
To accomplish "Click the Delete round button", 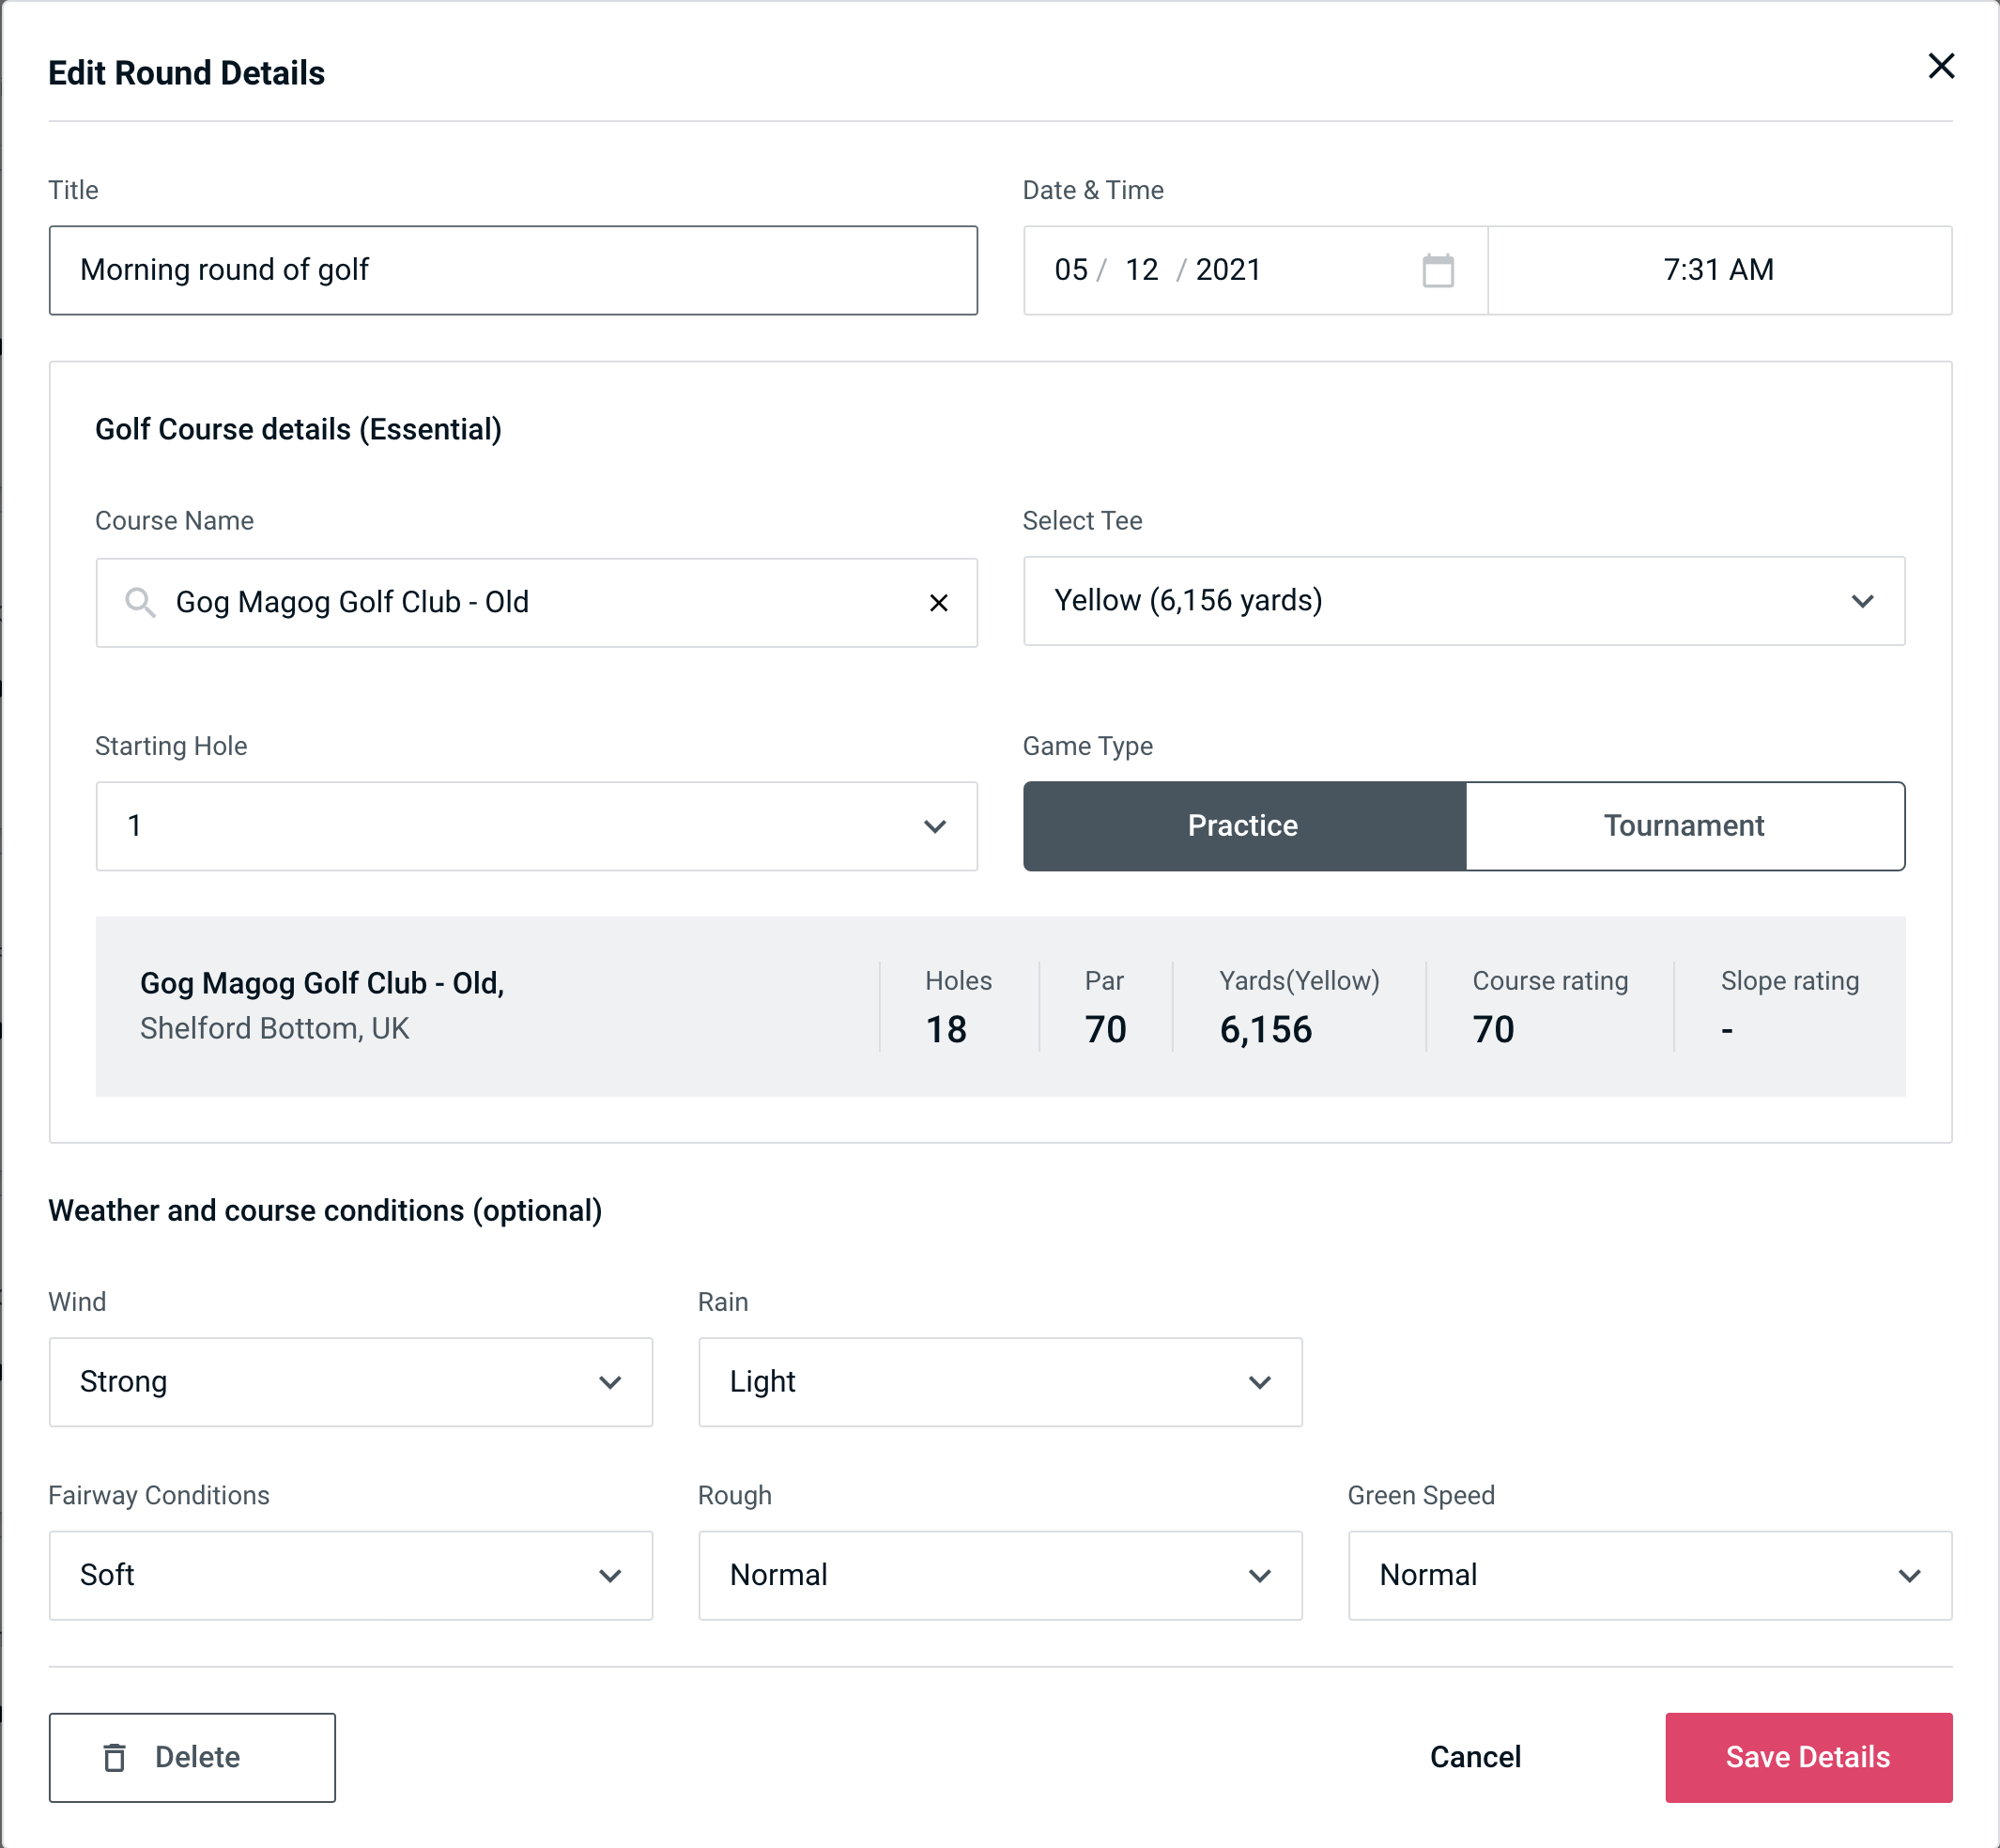I will point(192,1756).
